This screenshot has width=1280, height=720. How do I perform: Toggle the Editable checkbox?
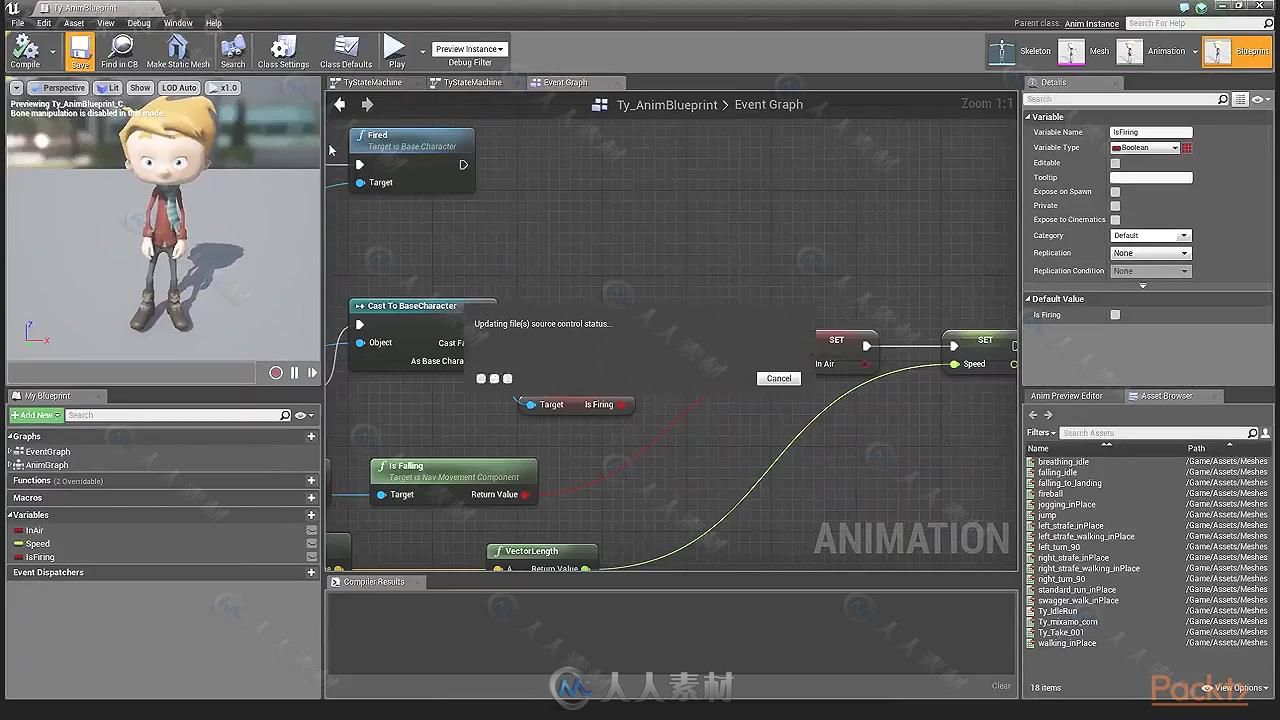(x=1115, y=163)
